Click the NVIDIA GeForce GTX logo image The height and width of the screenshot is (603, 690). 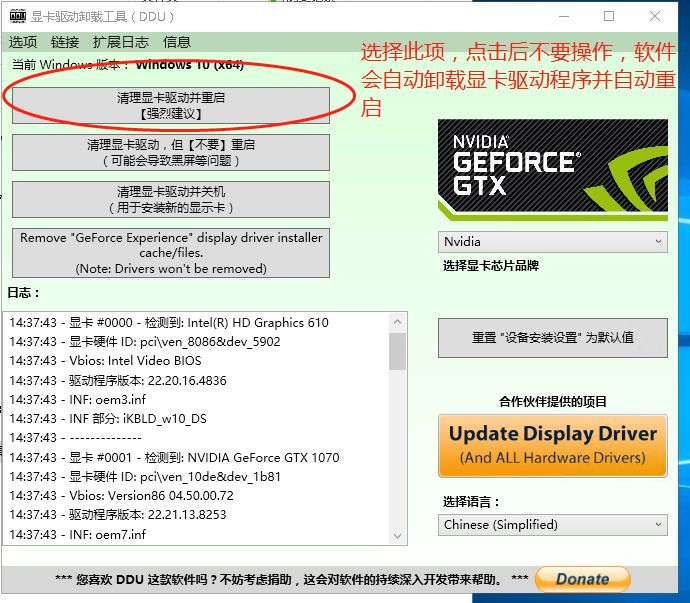click(x=553, y=170)
